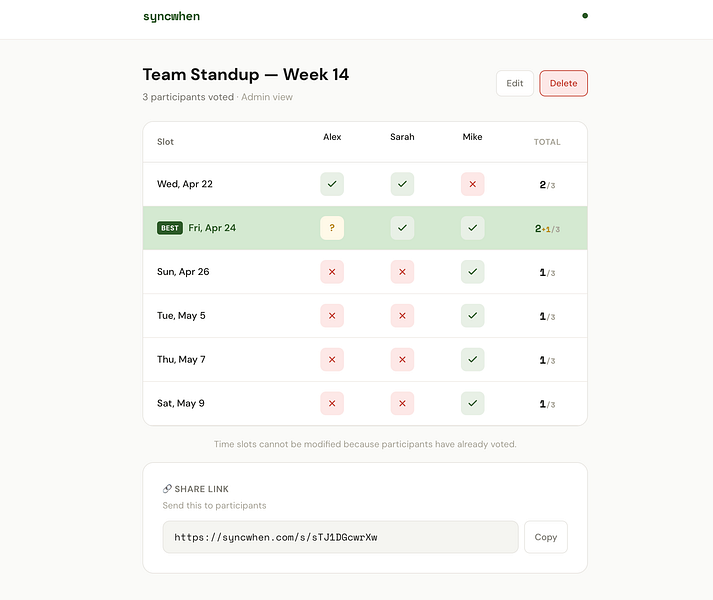Click Sarah's checkmark for Fri, Apr 24

[x=402, y=228]
